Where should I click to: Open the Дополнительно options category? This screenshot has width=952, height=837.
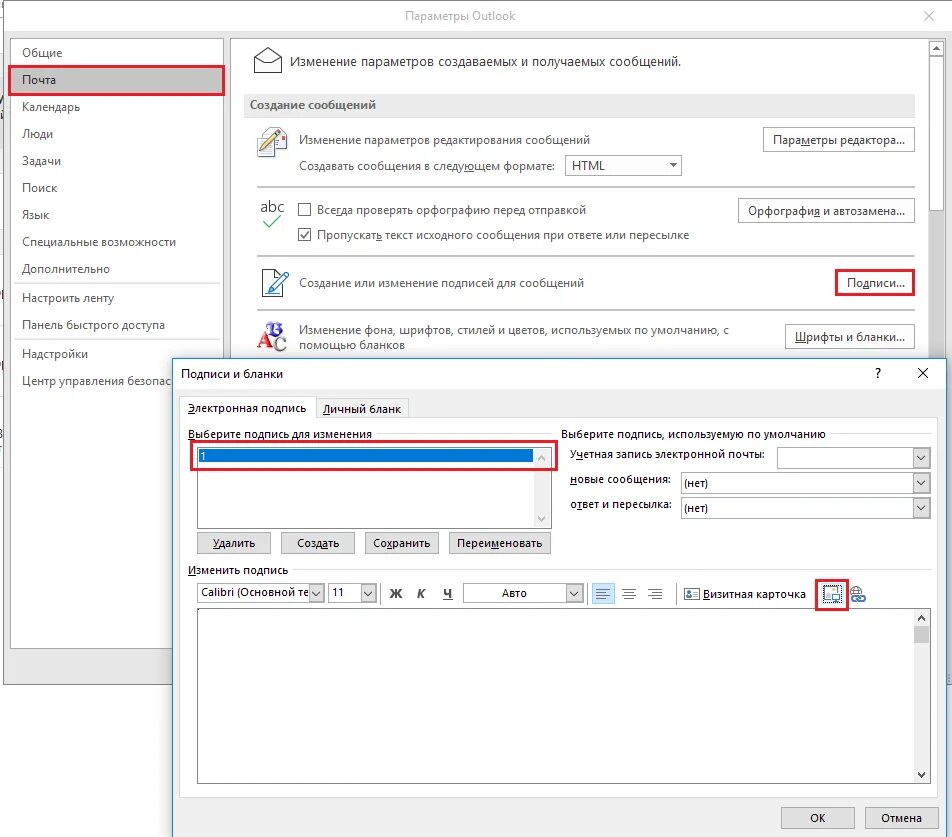pos(117,269)
